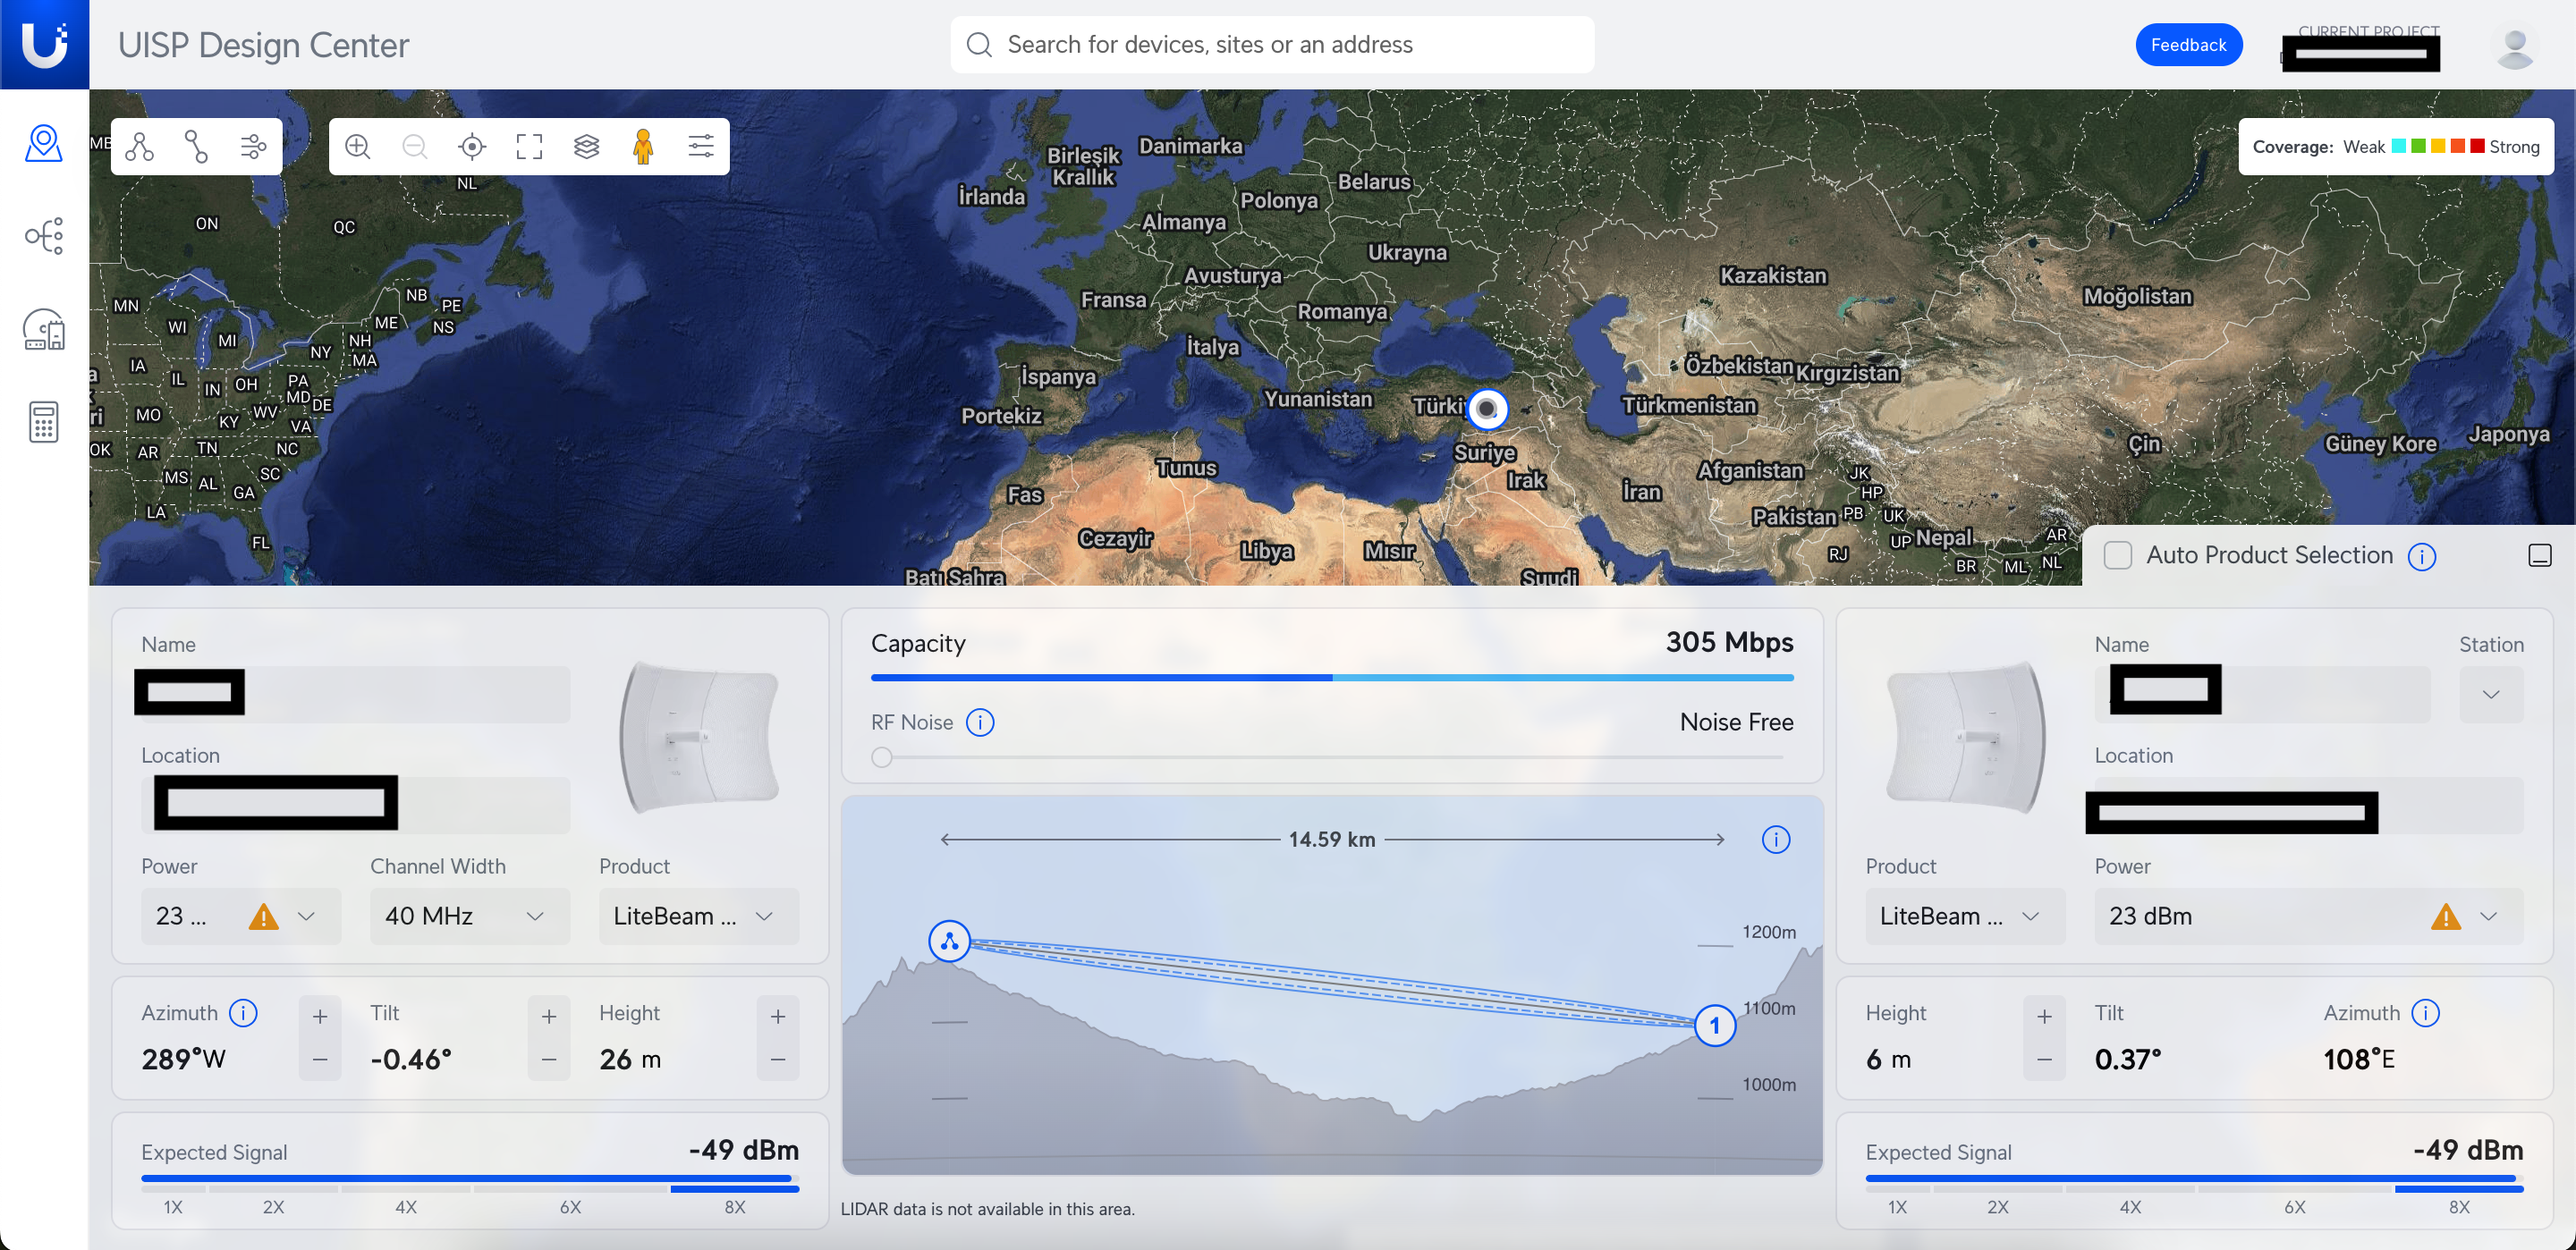Decrease the right Height value
This screenshot has height=1250, width=2576.
coord(2044,1059)
